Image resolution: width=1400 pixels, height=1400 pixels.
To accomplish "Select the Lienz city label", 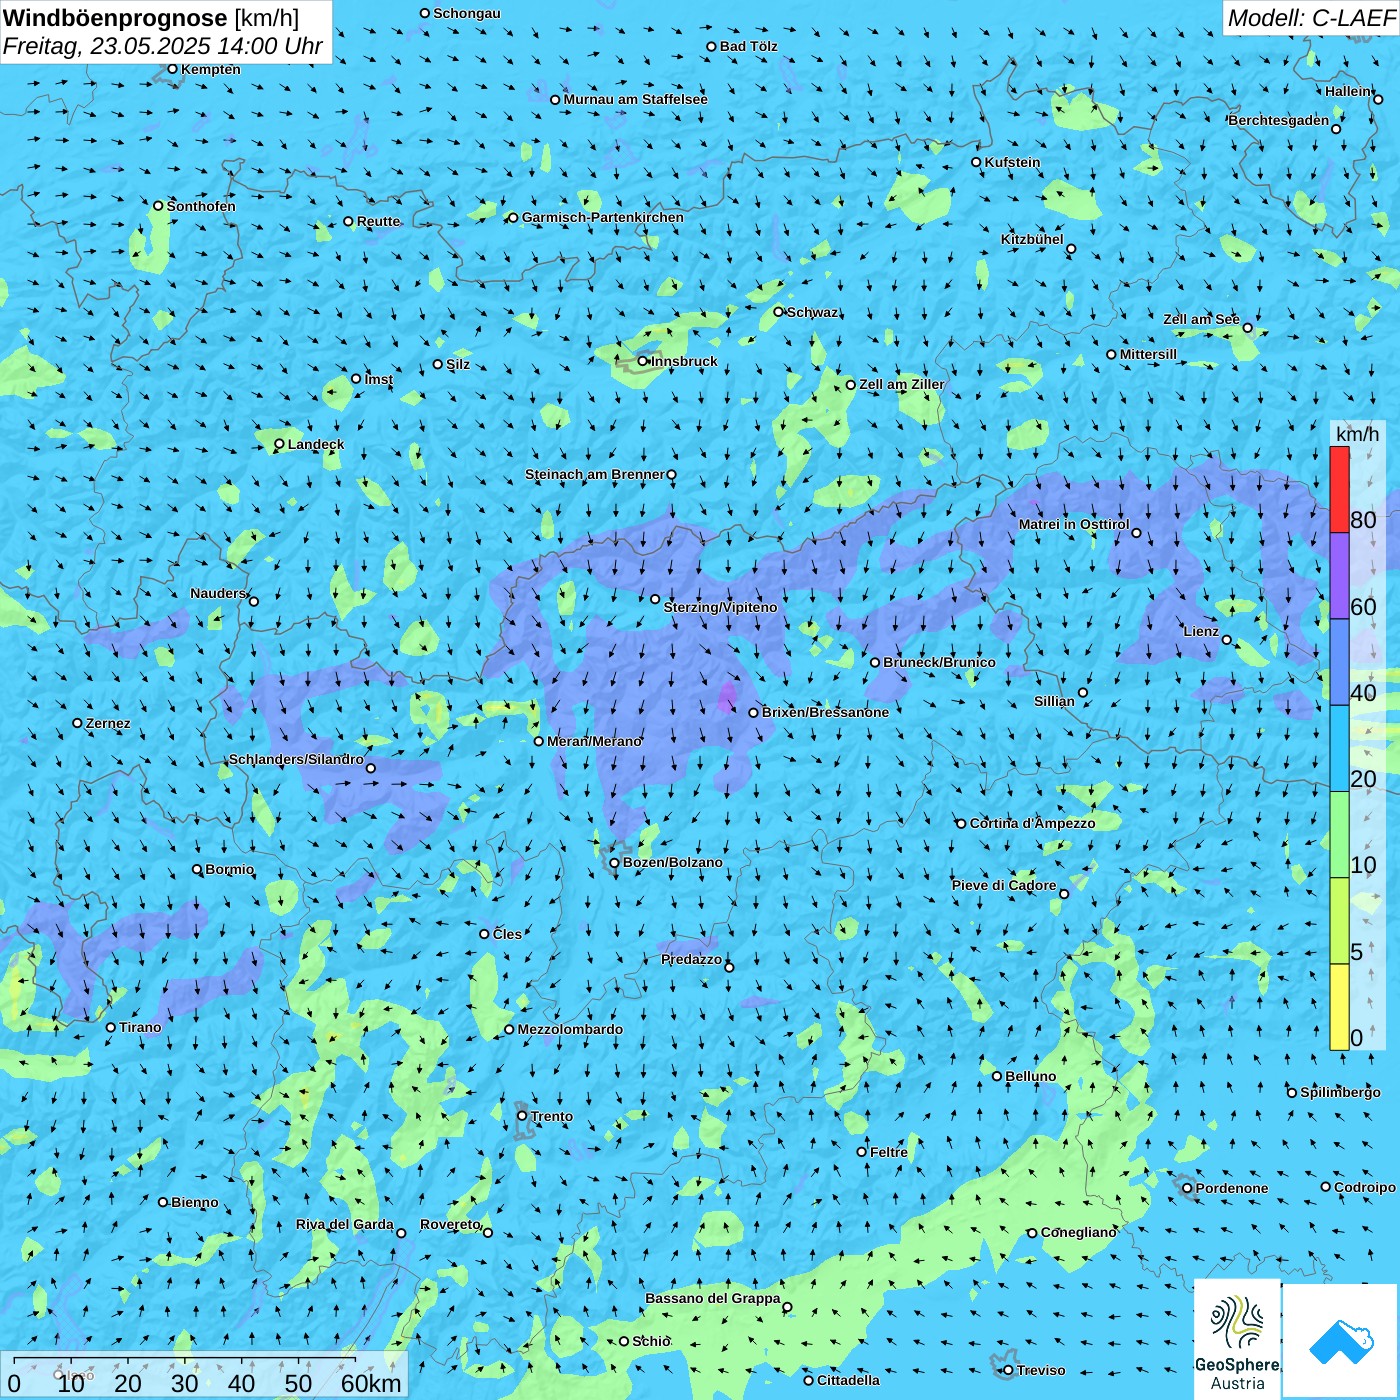I will pyautogui.click(x=1201, y=631).
